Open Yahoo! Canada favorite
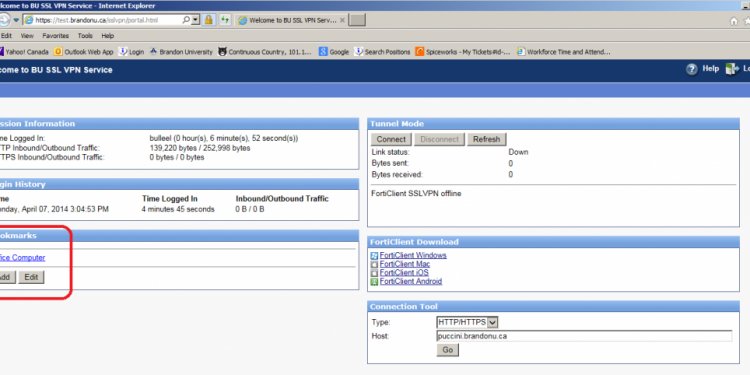750x375 pixels. click(24, 52)
